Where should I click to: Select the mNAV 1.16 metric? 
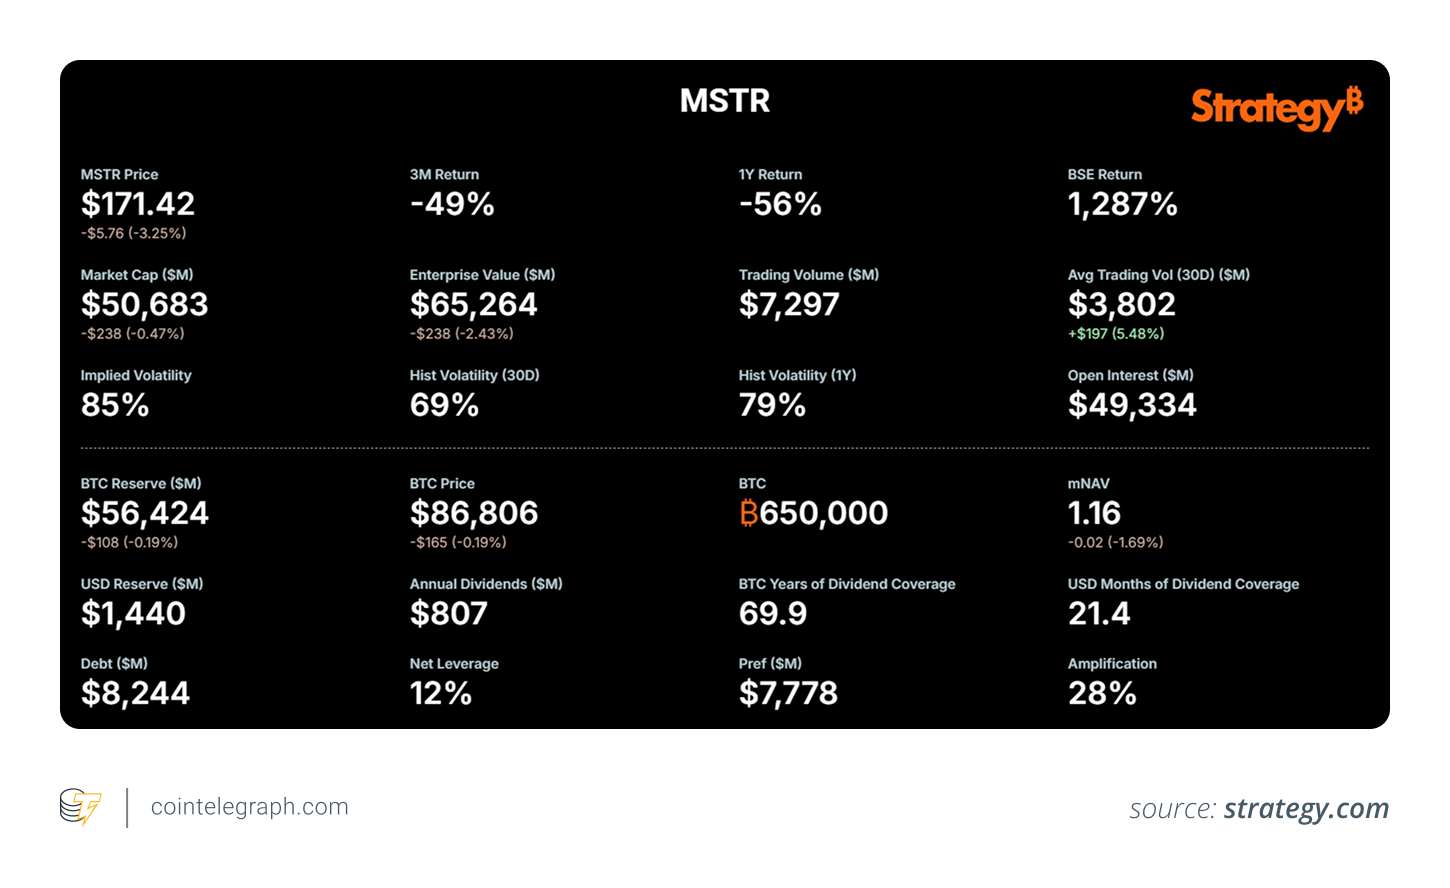[1094, 513]
